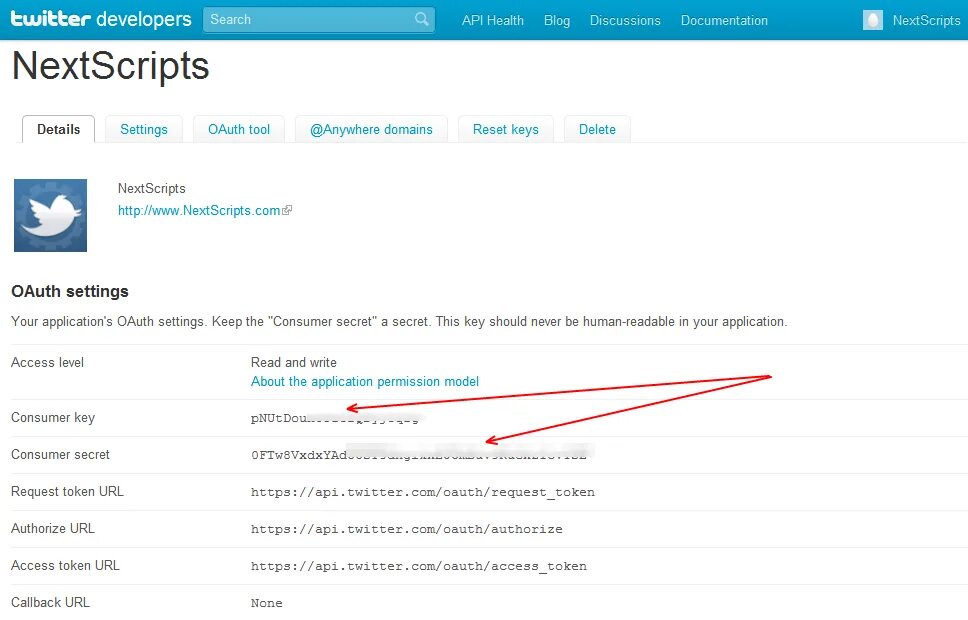Open Discussions in top navigation
This screenshot has width=968, height=620.
point(625,20)
